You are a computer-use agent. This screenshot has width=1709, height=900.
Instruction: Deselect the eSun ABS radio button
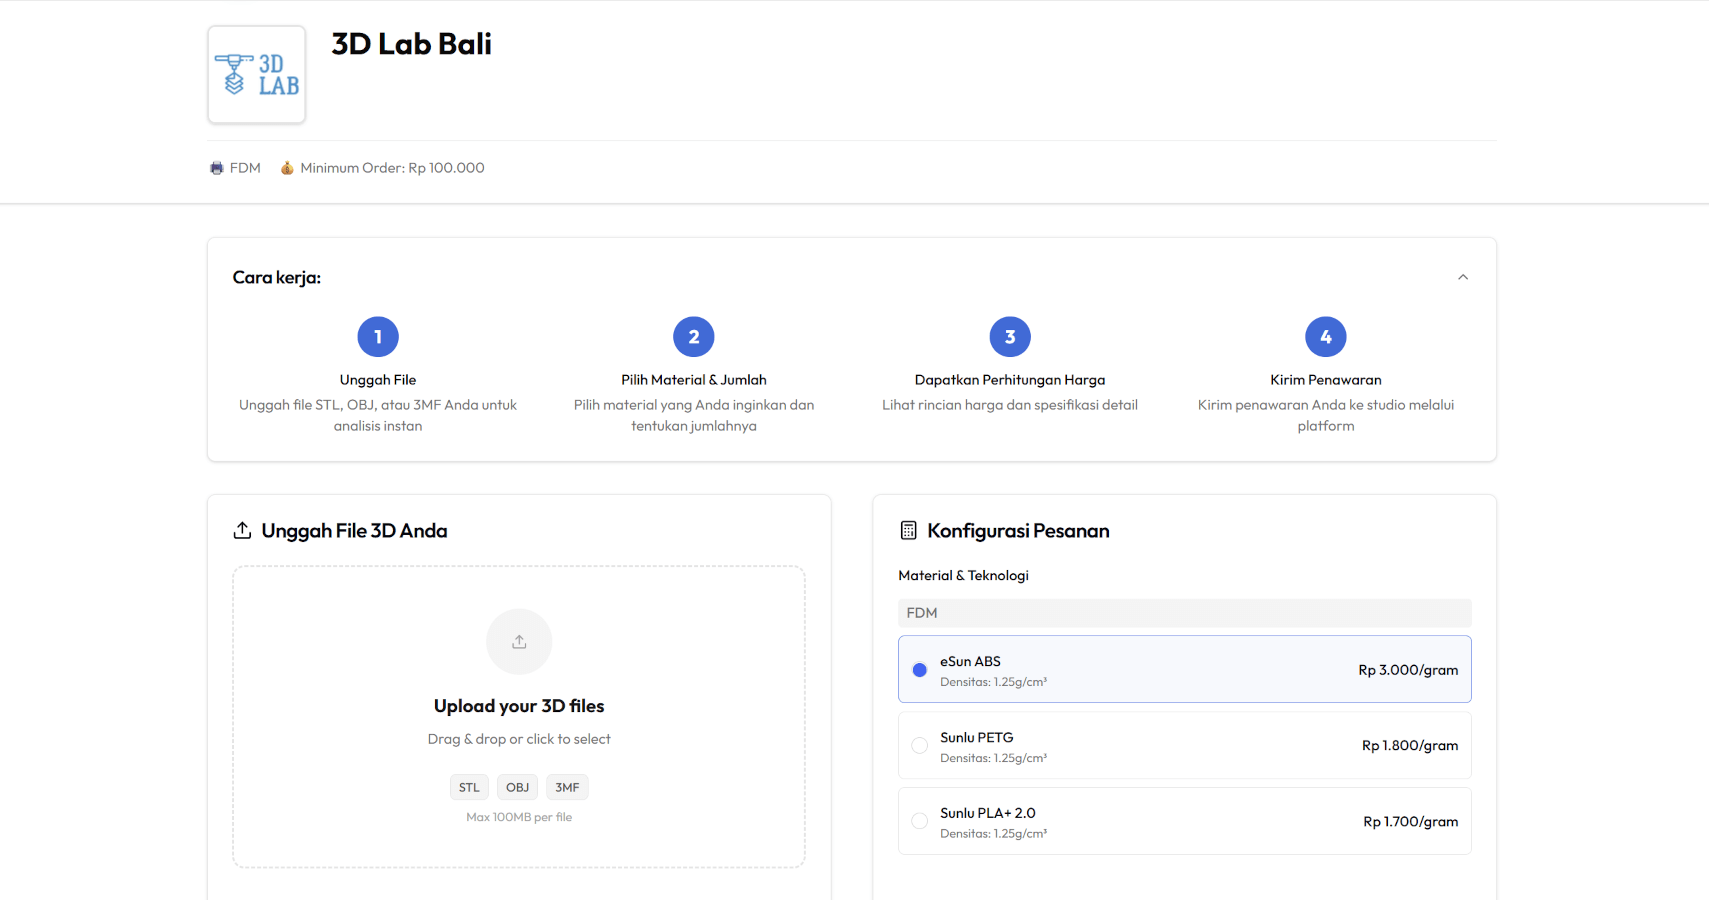pos(919,670)
